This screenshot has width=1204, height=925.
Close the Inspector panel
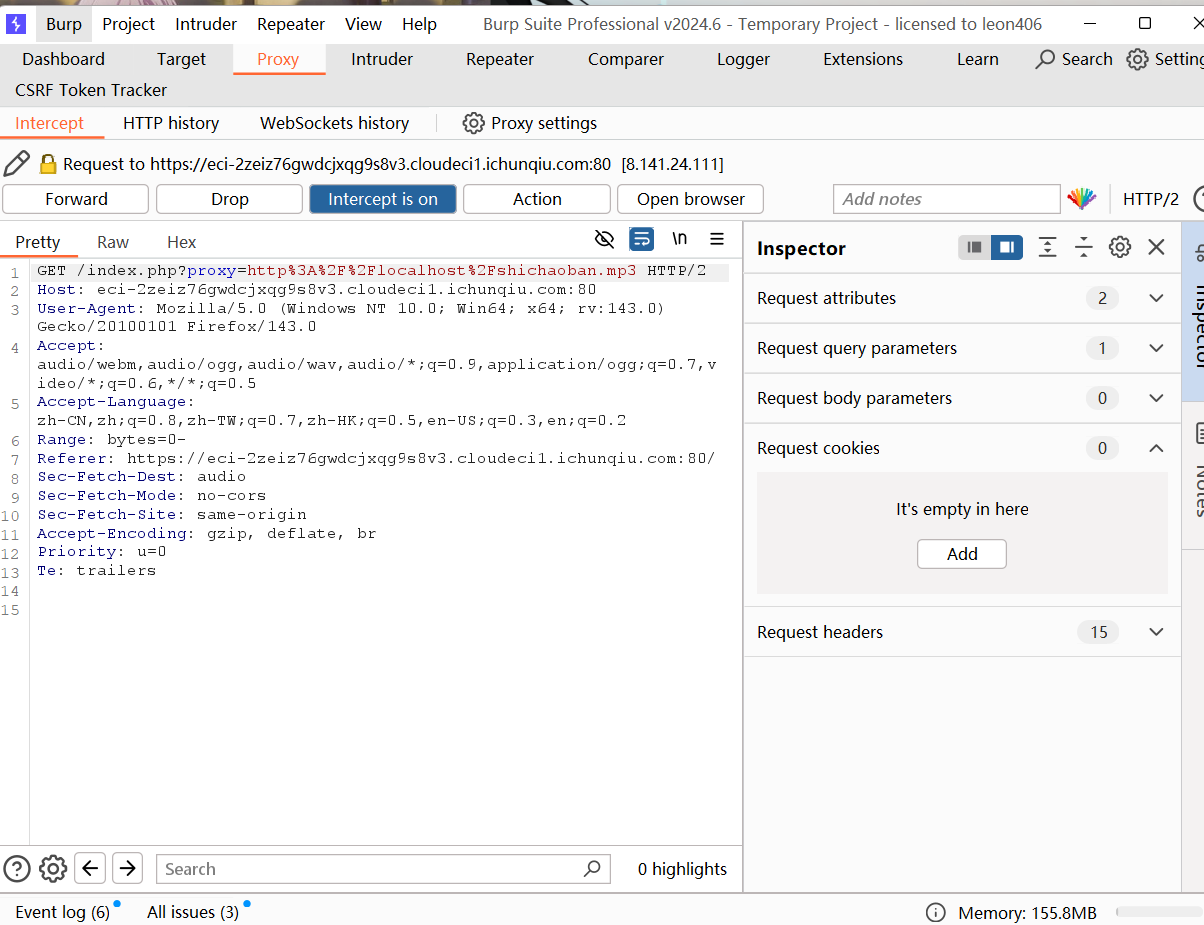(x=1156, y=247)
